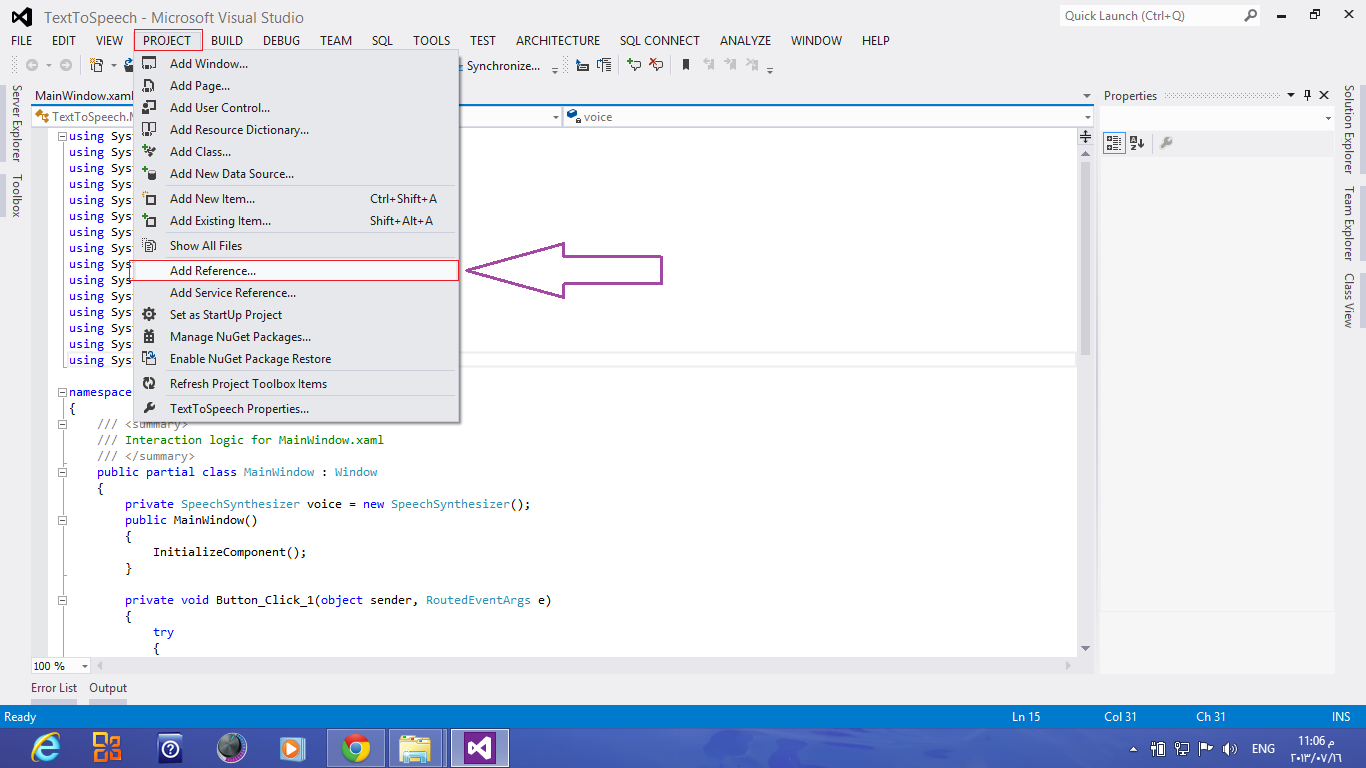Click the Add Resource Dictionary icon
Screen dimensions: 1366x768
[149, 129]
